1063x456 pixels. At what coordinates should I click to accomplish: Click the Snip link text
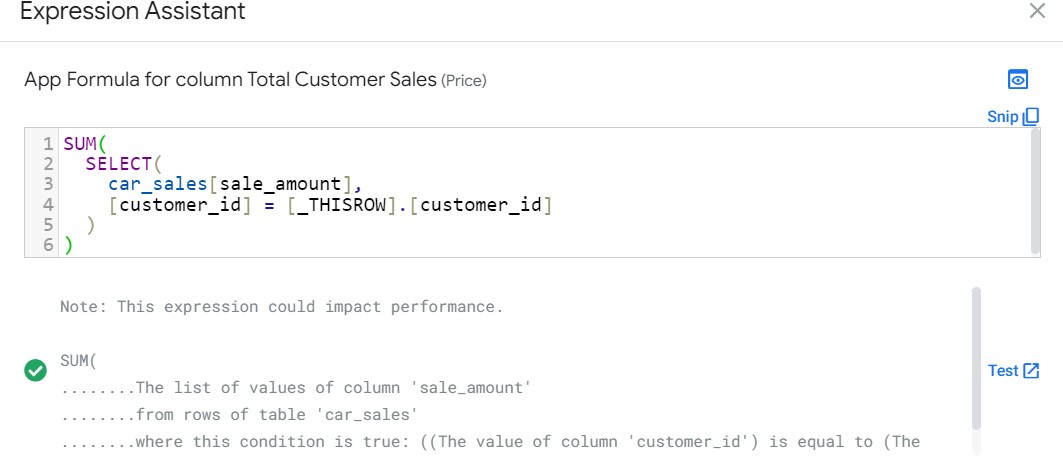(x=1002, y=116)
